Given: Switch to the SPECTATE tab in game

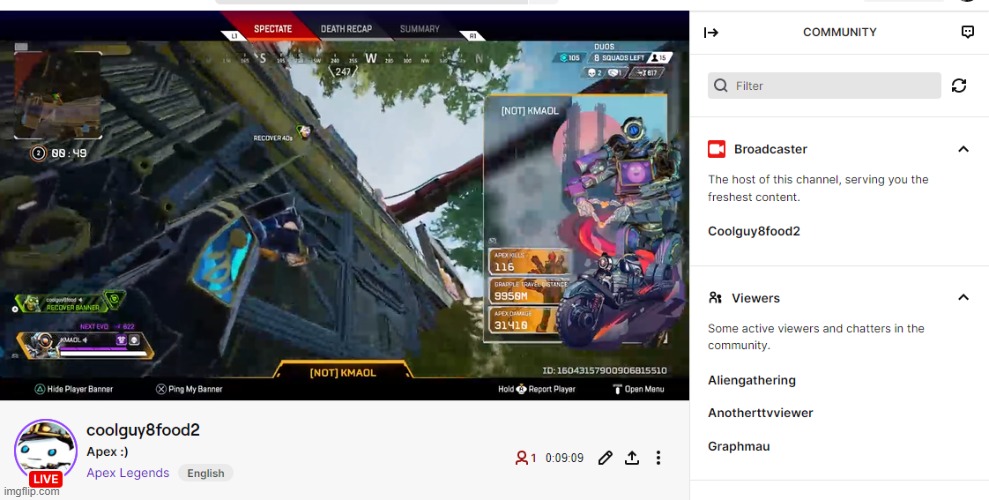Looking at the screenshot, I should 272,29.
